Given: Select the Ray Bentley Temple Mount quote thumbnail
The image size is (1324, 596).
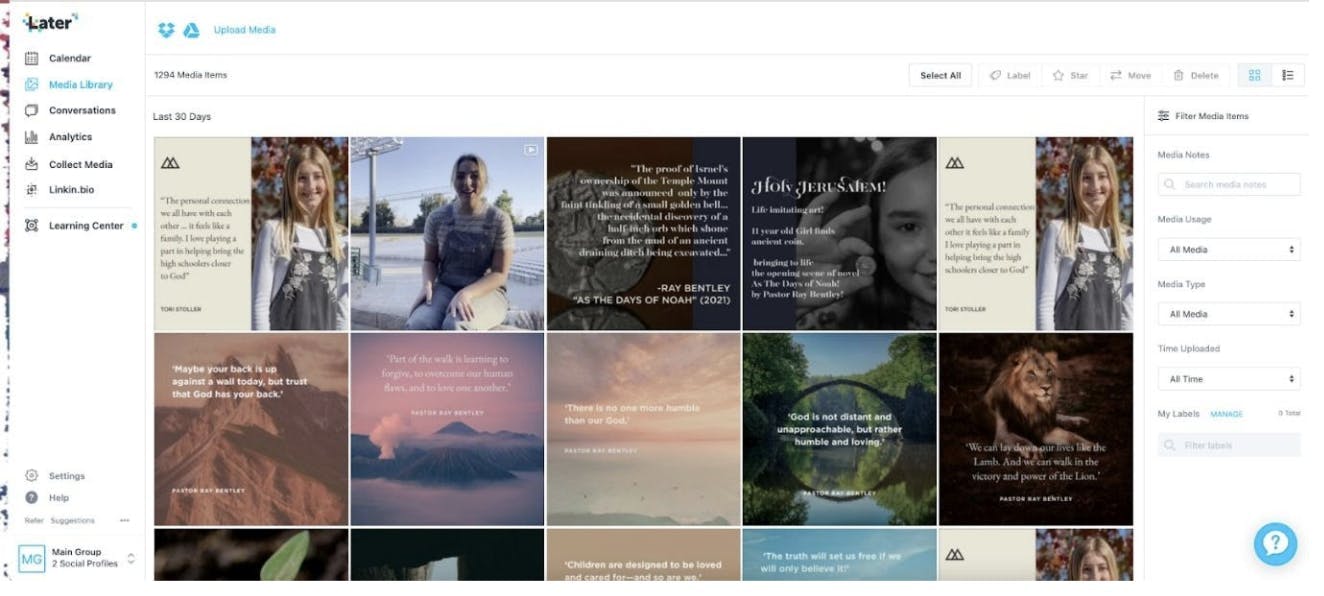Looking at the screenshot, I should point(643,233).
